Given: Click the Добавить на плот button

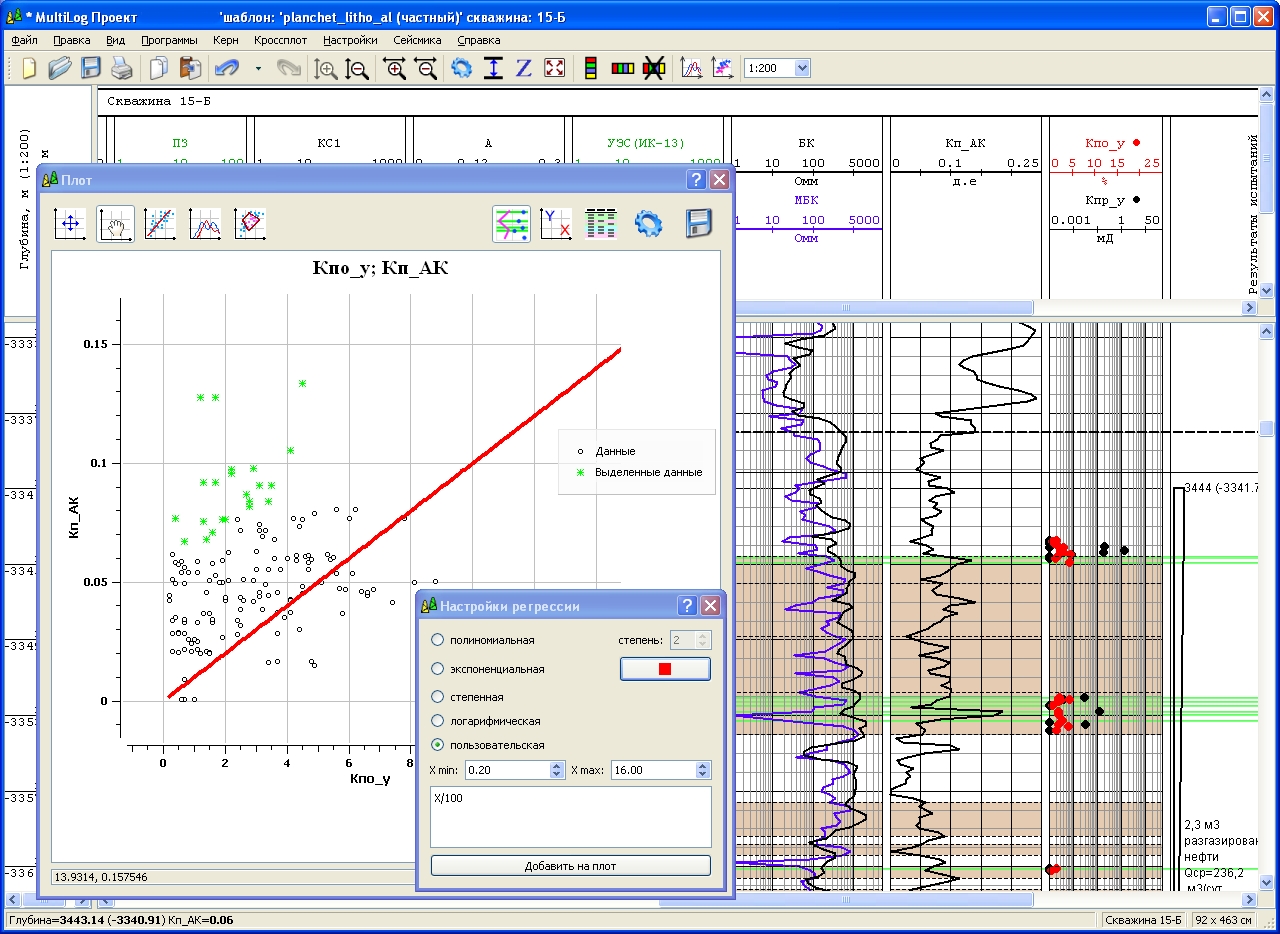Looking at the screenshot, I should point(570,866).
